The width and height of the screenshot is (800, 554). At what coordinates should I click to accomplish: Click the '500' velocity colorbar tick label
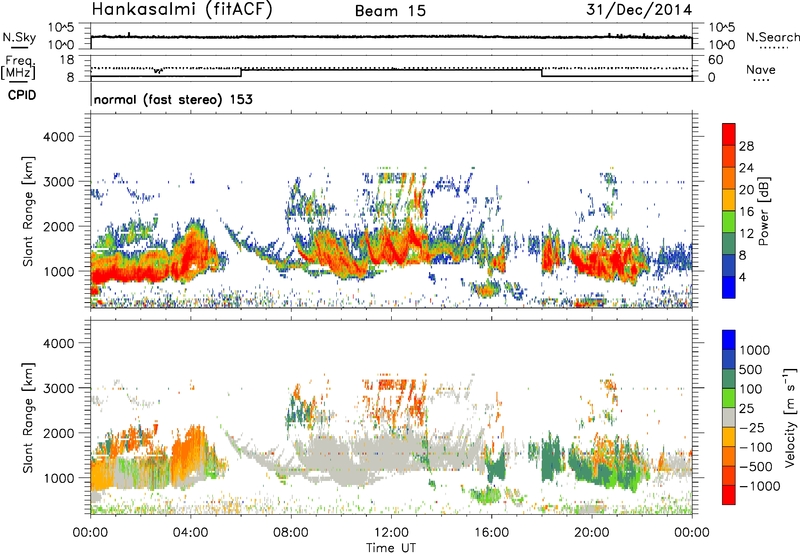[x=753, y=370]
